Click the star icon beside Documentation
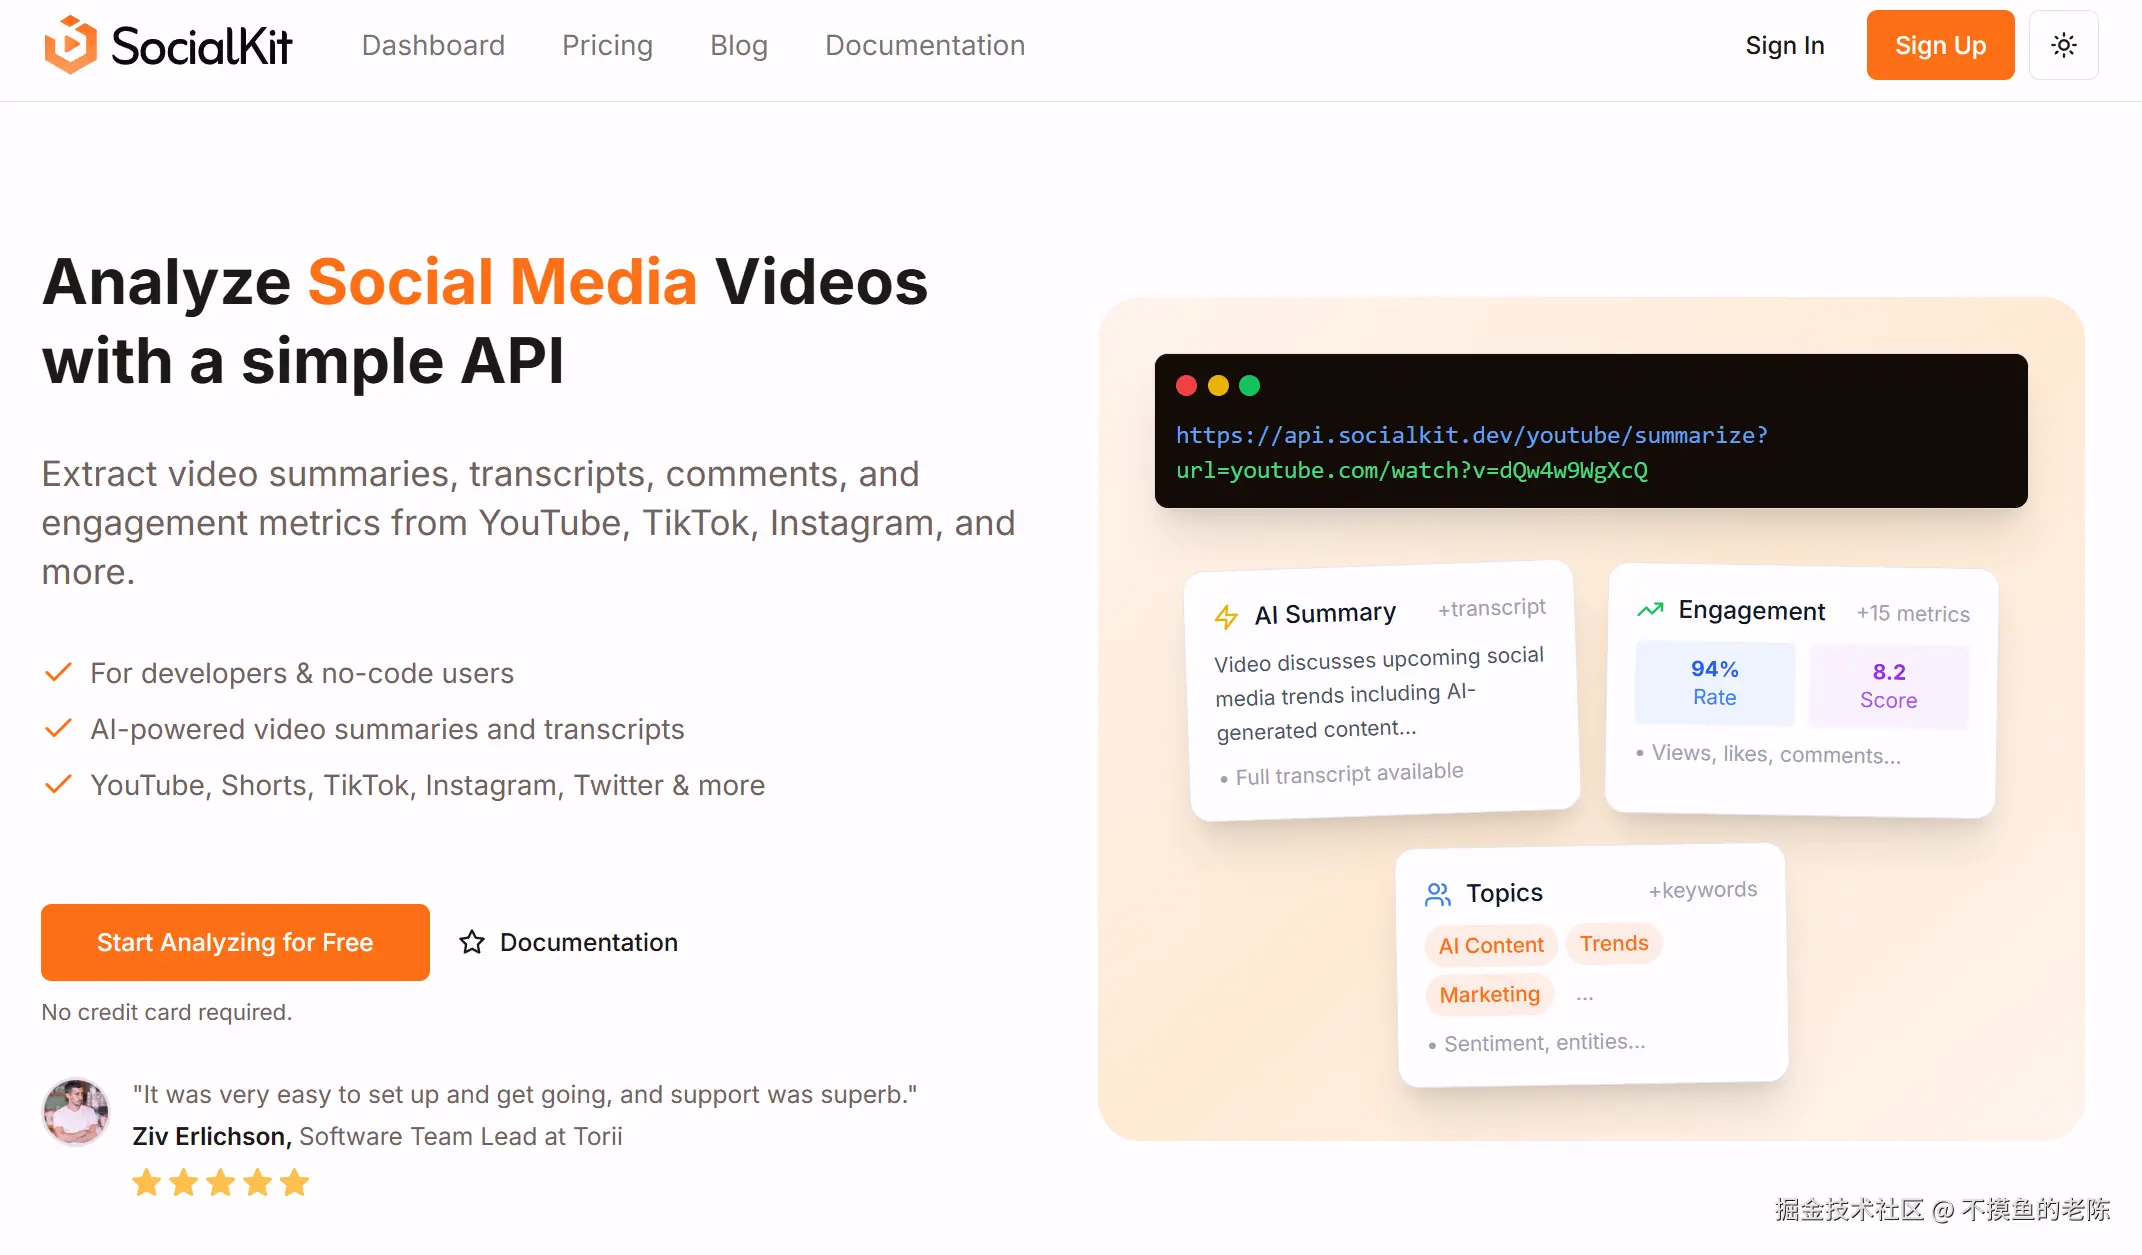 click(x=472, y=942)
